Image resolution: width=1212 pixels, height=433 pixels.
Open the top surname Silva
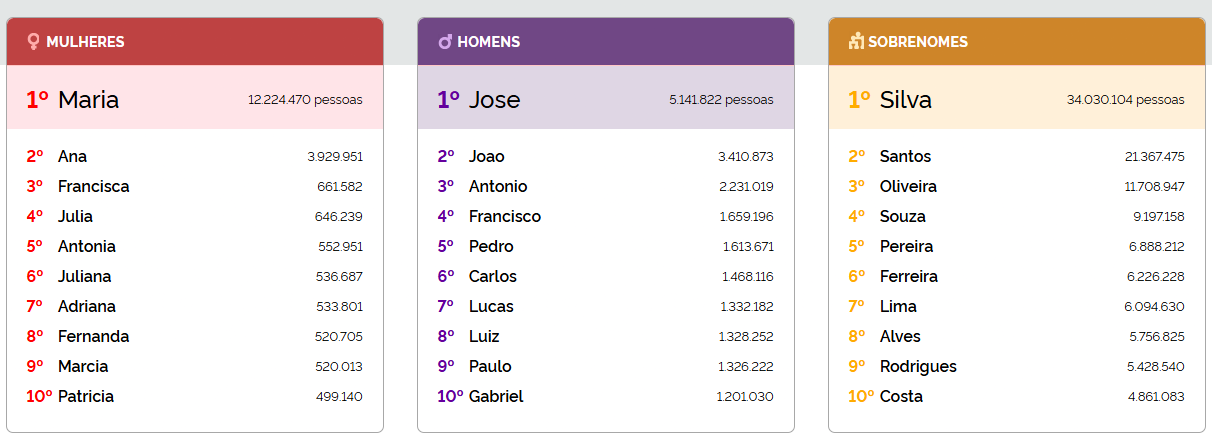tap(905, 100)
